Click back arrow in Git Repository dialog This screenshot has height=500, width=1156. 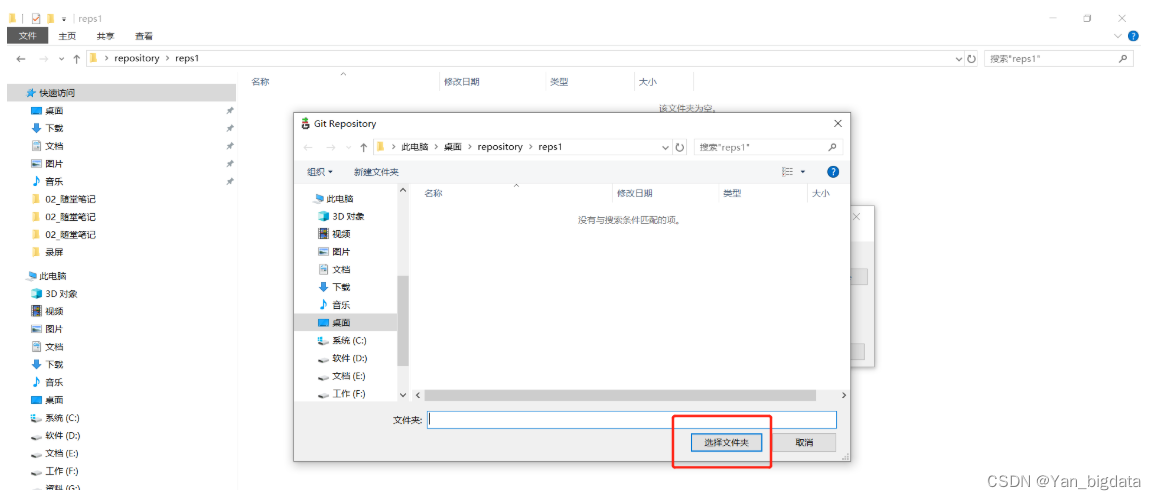point(310,147)
